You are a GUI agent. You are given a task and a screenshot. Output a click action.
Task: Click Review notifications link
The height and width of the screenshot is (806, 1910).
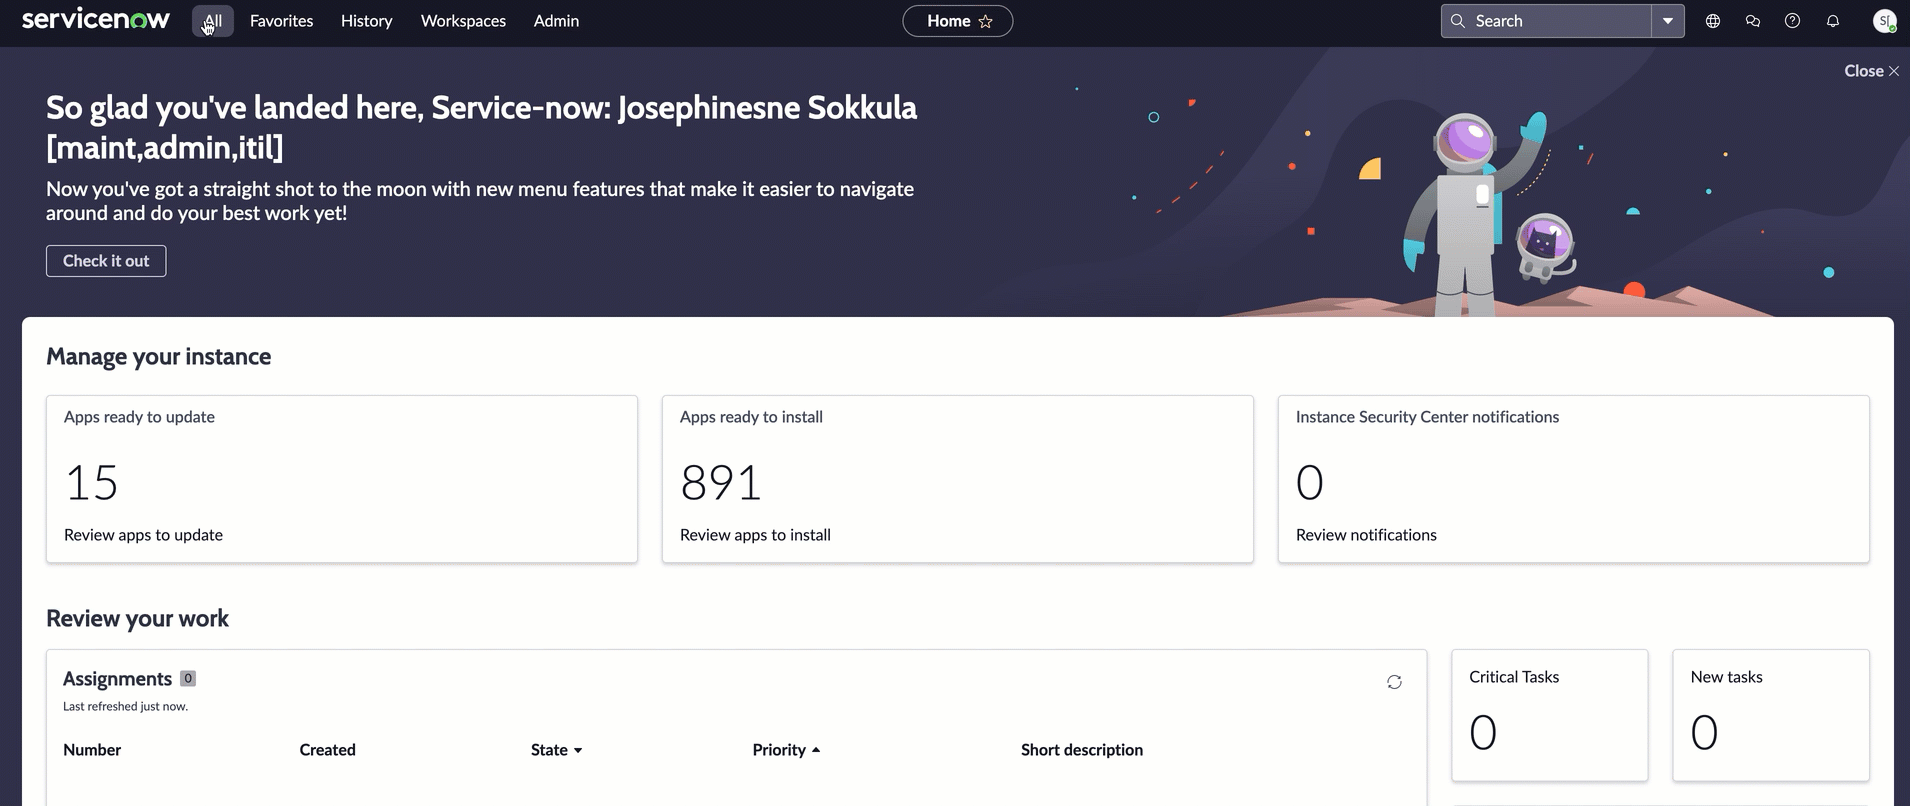click(x=1366, y=535)
